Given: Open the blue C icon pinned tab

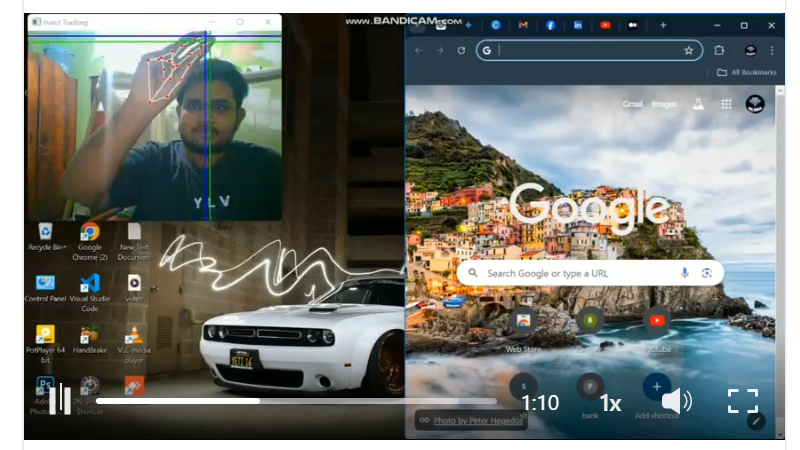Looking at the screenshot, I should coord(495,25).
